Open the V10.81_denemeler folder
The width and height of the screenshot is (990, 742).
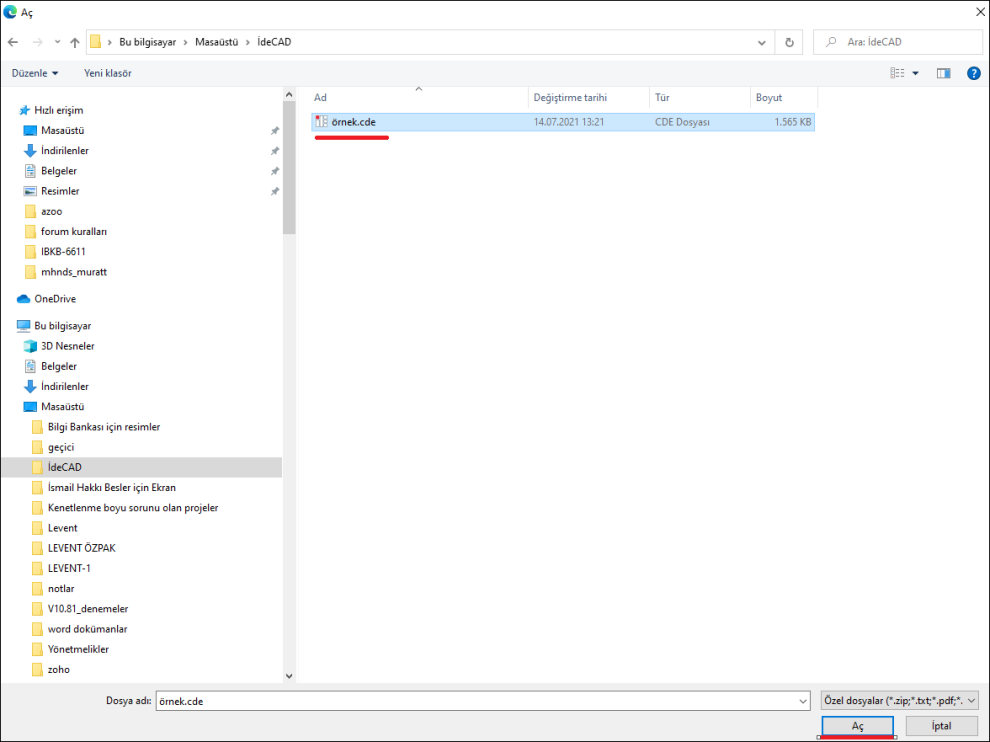click(88, 609)
